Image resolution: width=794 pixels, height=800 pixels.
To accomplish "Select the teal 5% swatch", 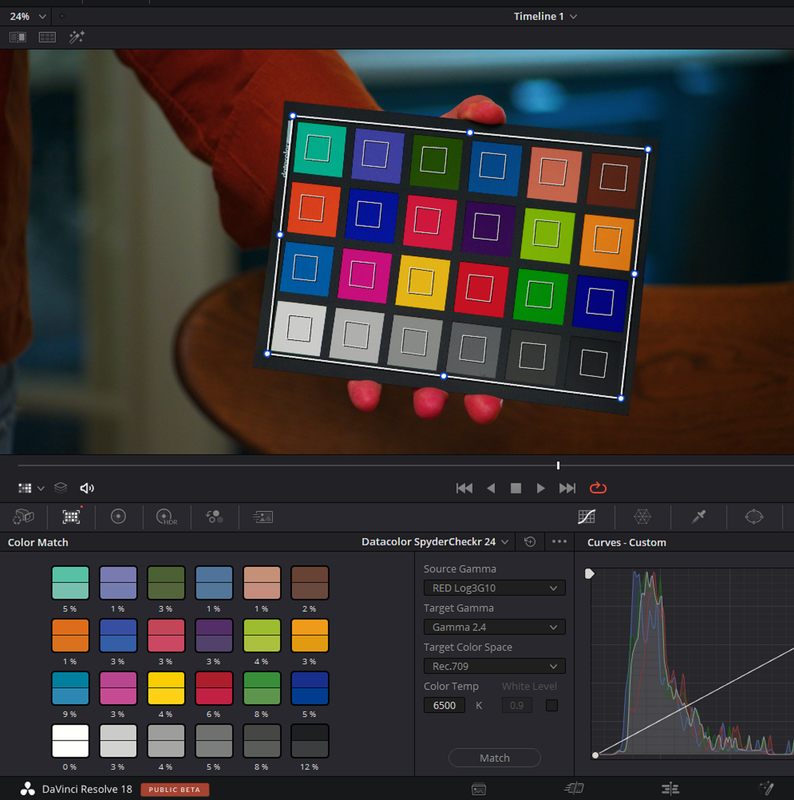I will coord(70,583).
